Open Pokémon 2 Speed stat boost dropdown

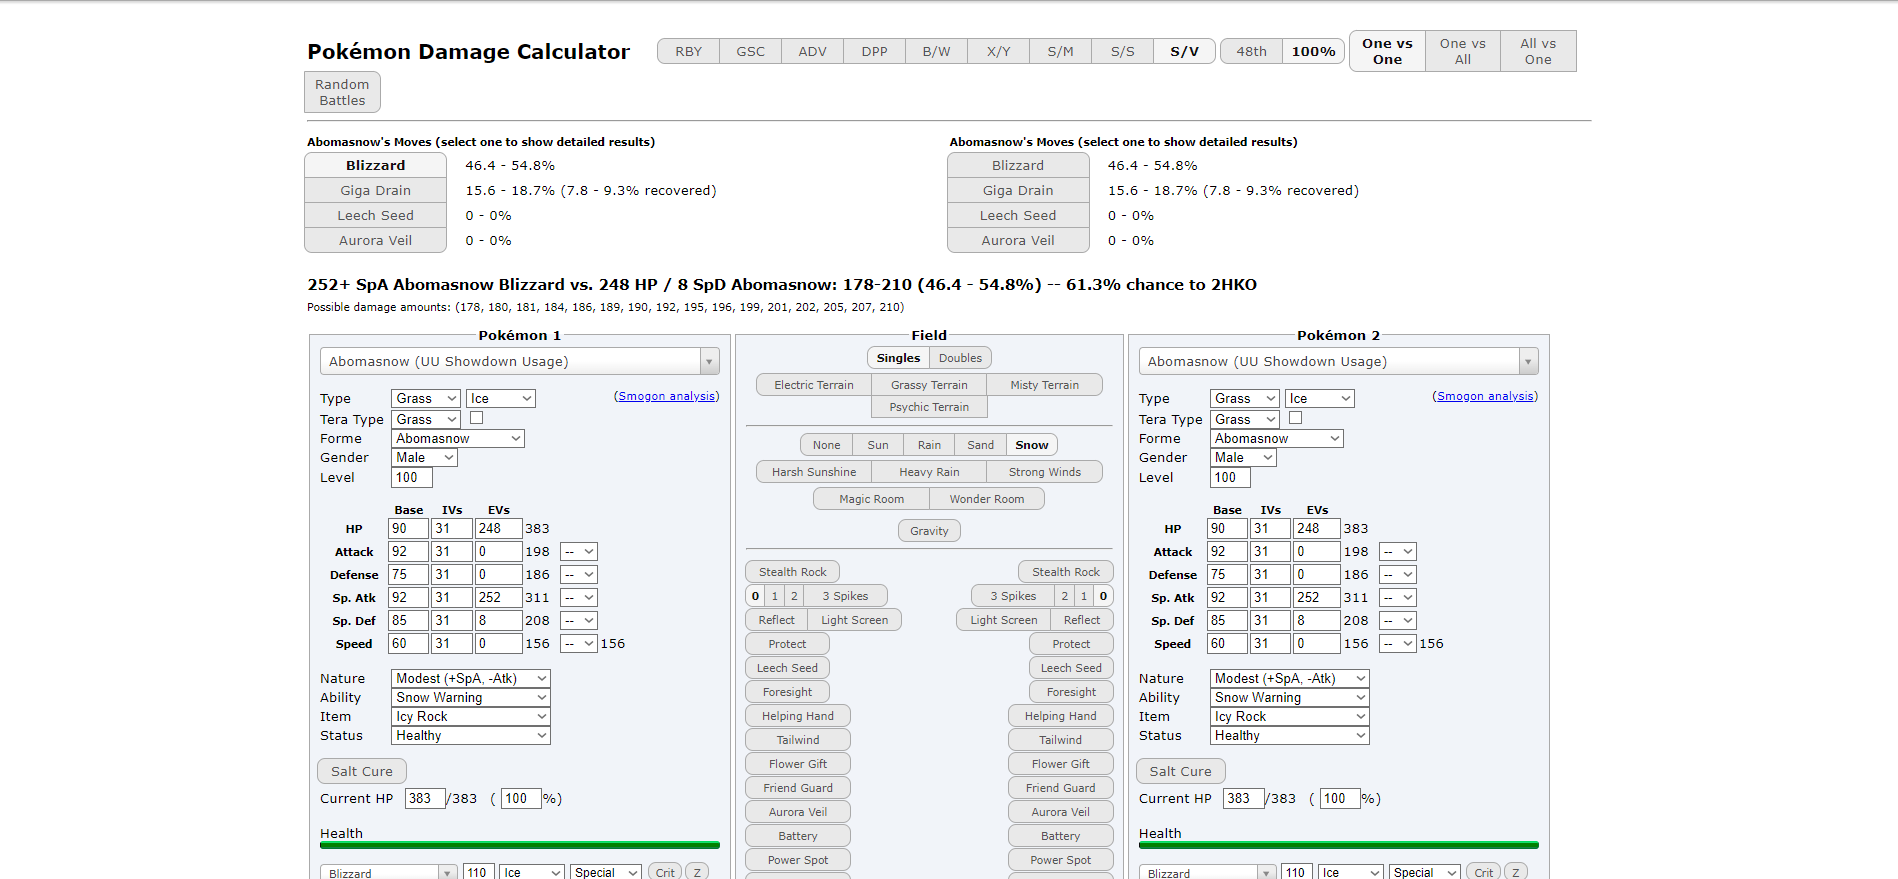[x=1398, y=643]
